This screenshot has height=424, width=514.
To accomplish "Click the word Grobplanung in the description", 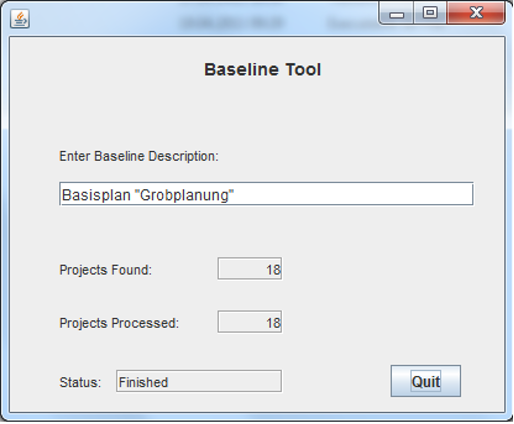I will [x=184, y=195].
